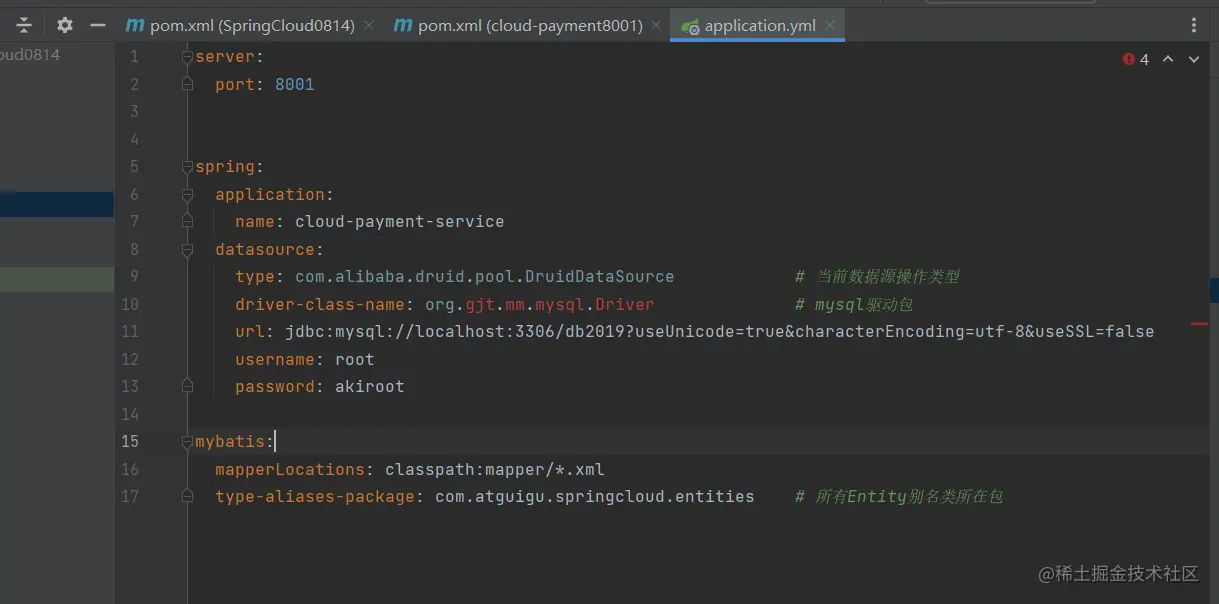Screen dimensions: 1219x604
Task: Open project panel settings gear
Action: pyautogui.click(x=64, y=26)
